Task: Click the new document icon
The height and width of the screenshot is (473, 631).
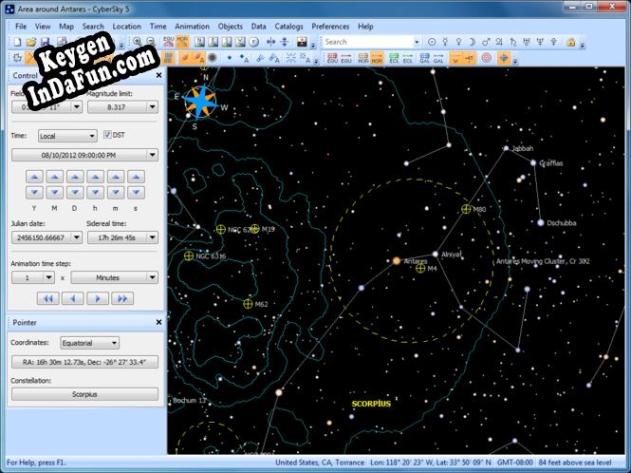Action: point(18,41)
